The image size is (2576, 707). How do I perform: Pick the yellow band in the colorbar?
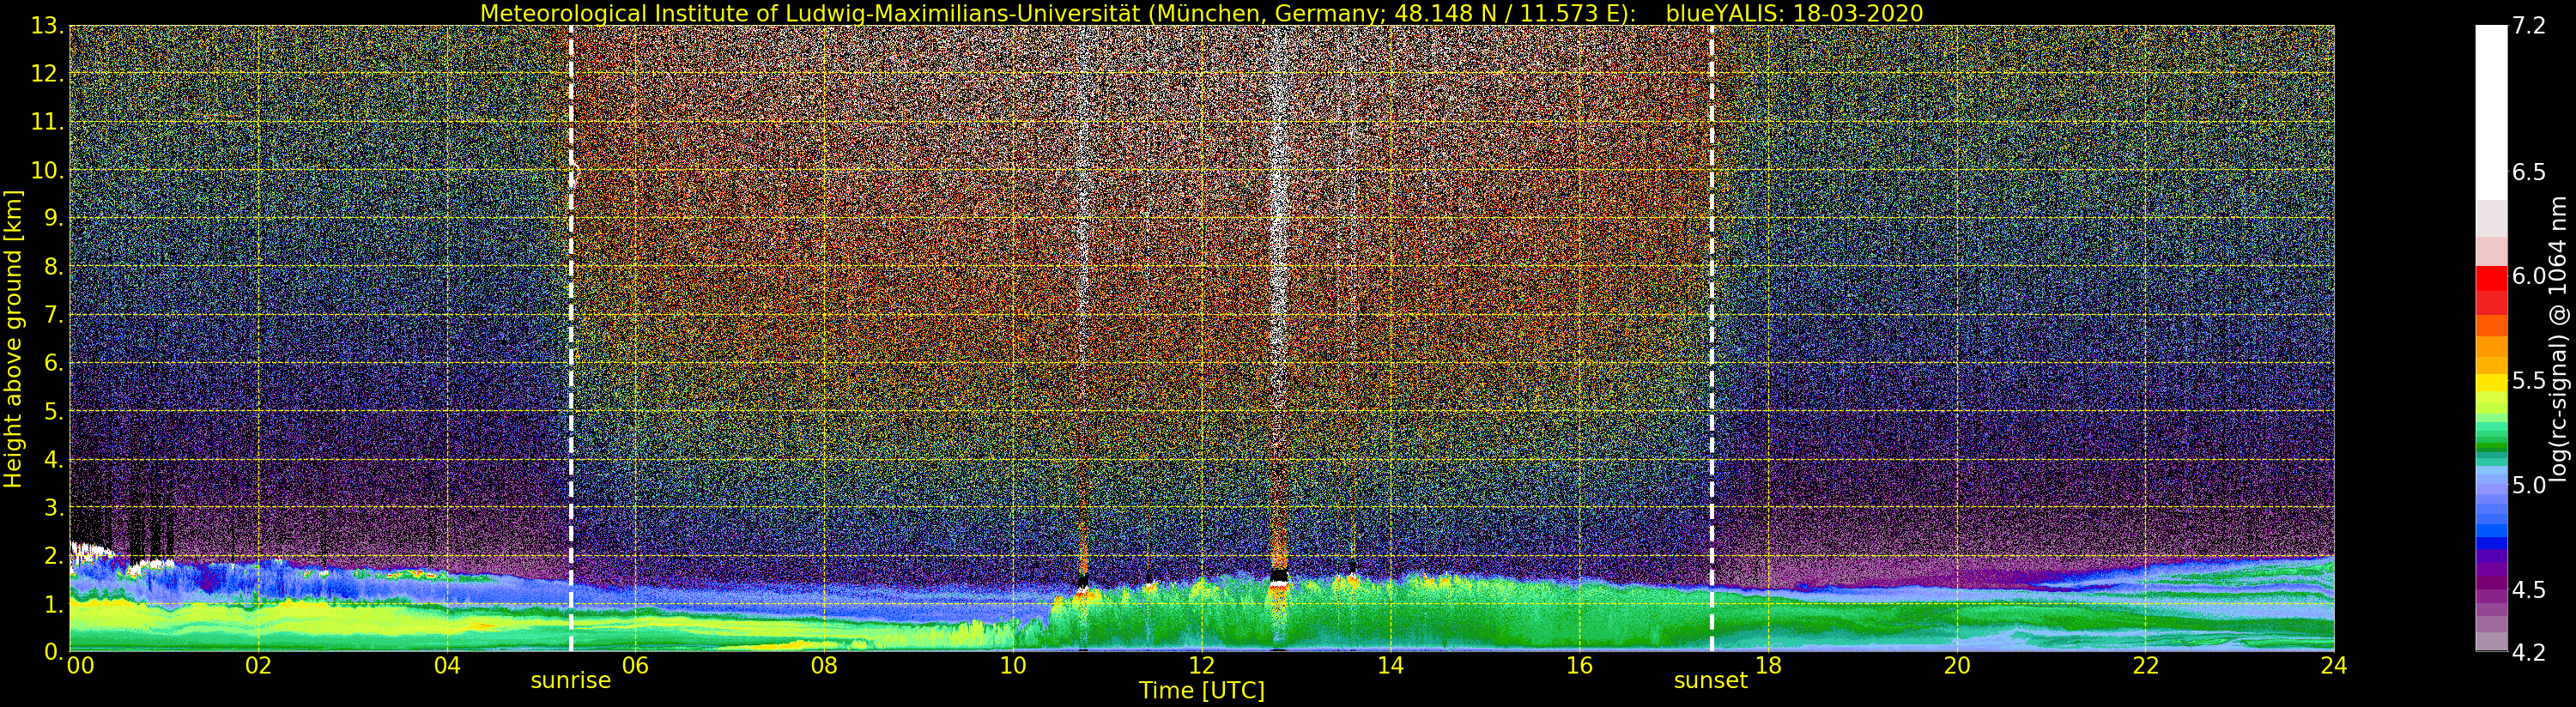[2491, 383]
